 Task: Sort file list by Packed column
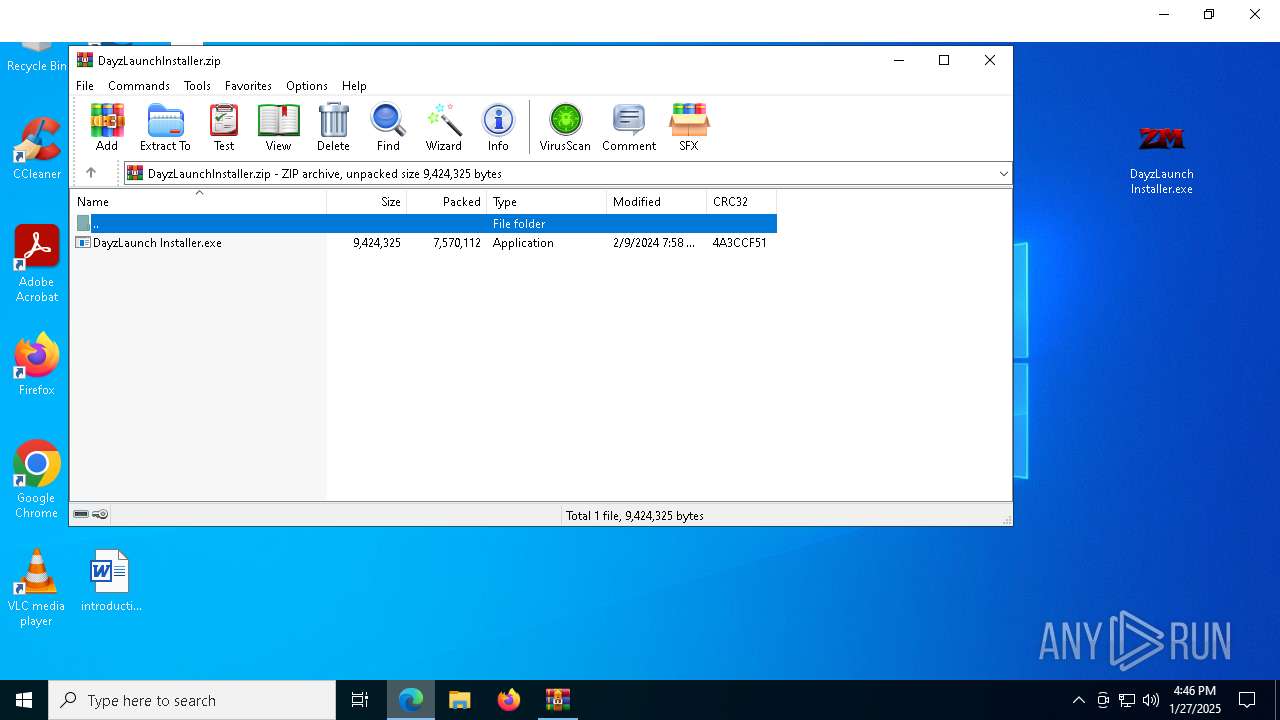pyautogui.click(x=447, y=202)
